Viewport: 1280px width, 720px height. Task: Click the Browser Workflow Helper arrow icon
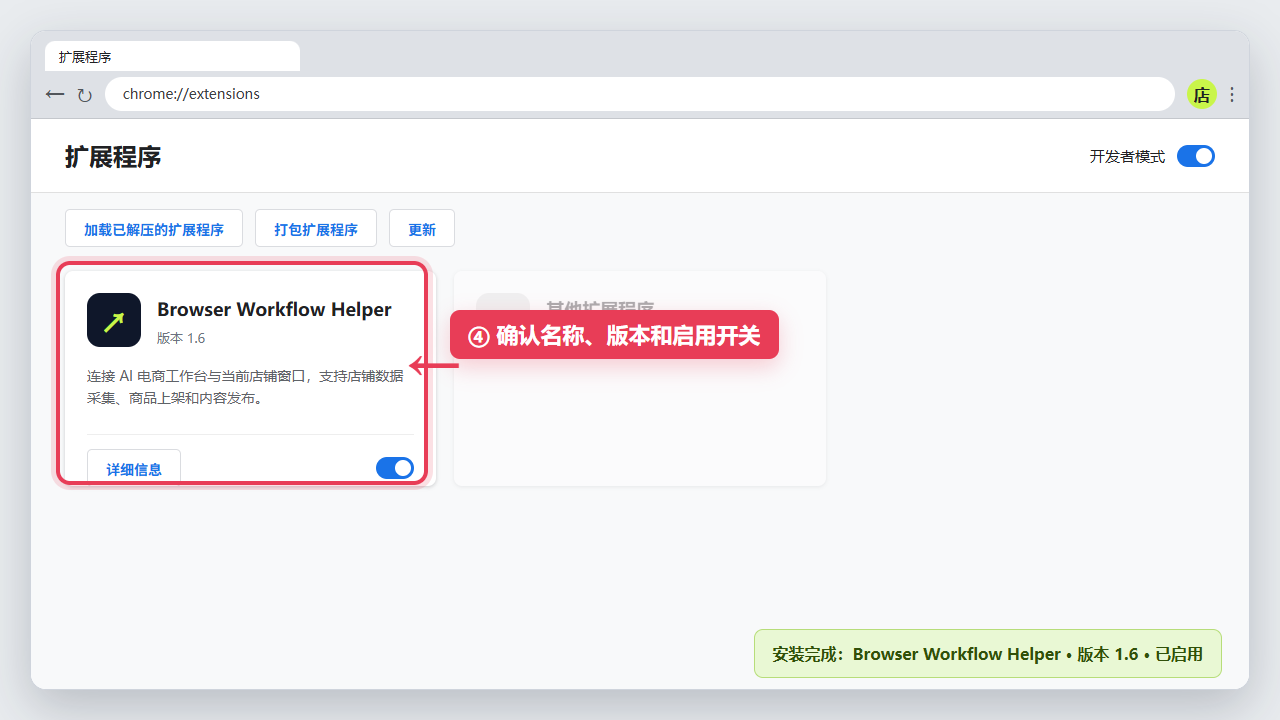[x=114, y=320]
